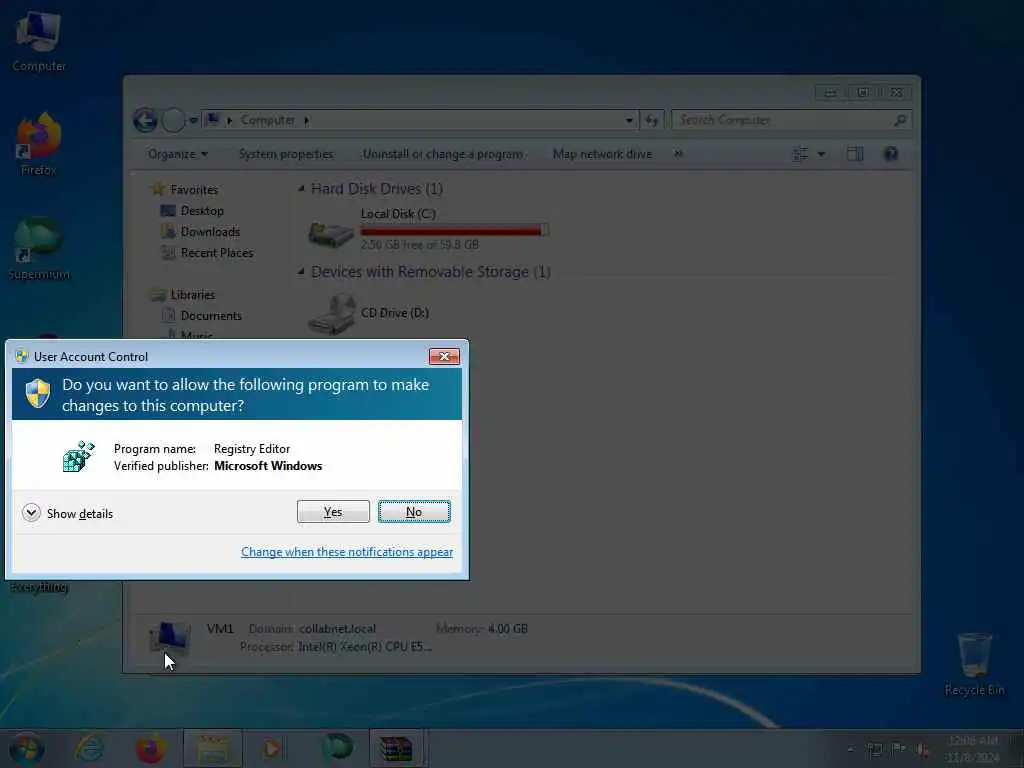Click the UAC shield icon in blue banner

point(38,394)
